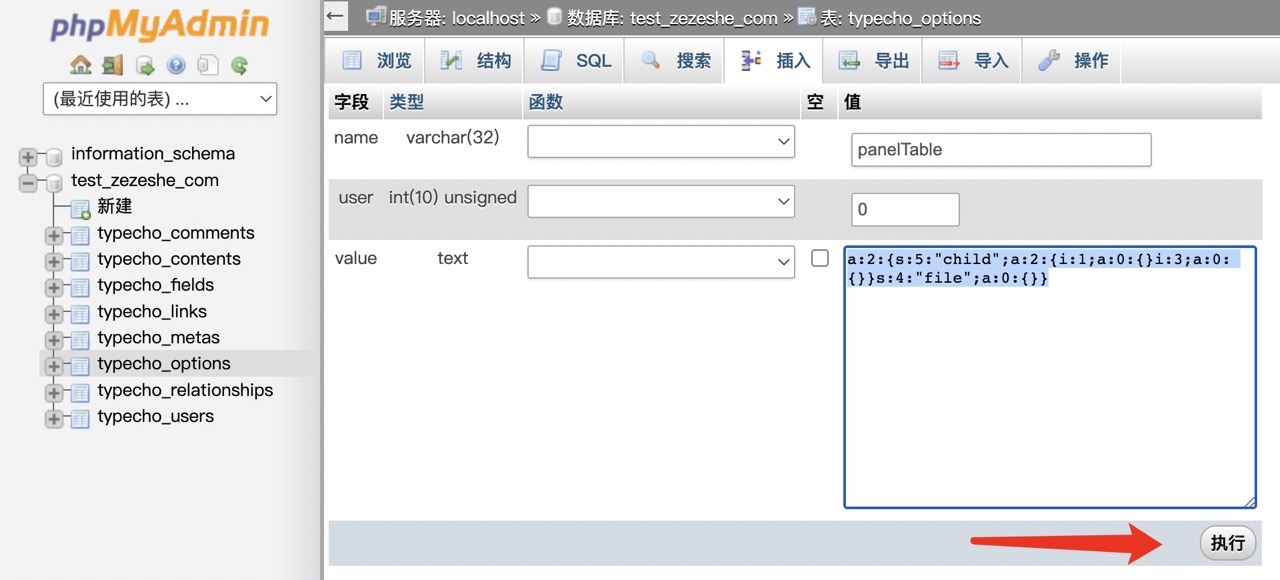Click the table icon beside typecho_users

click(80, 417)
